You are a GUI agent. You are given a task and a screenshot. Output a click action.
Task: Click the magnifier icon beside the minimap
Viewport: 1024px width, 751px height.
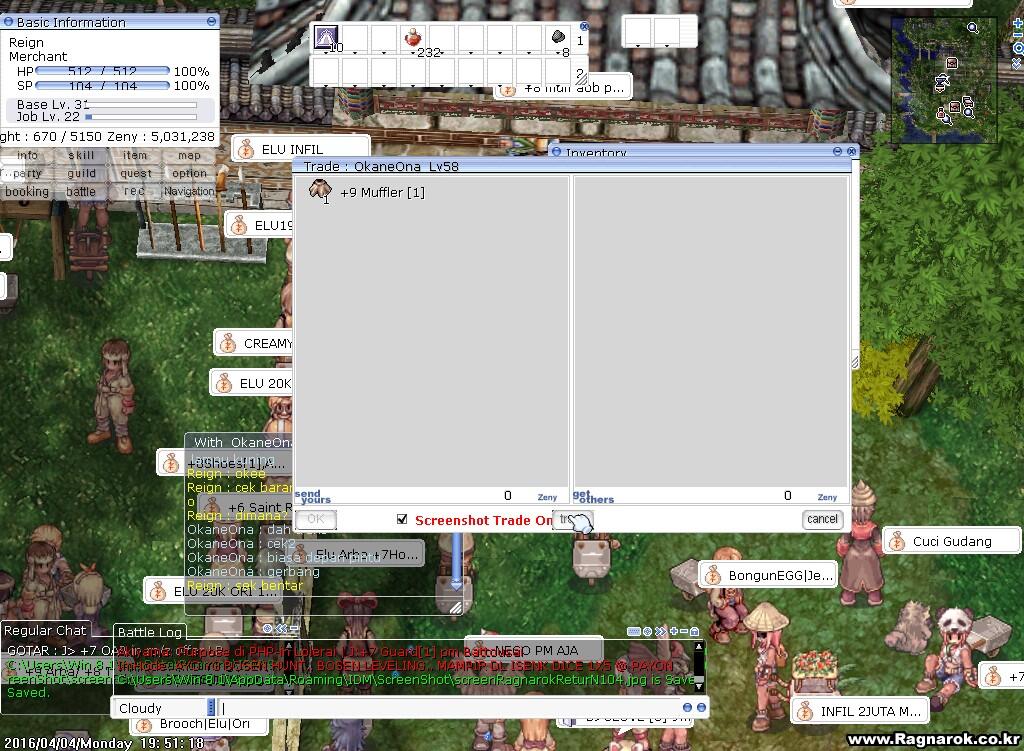coord(1017,48)
